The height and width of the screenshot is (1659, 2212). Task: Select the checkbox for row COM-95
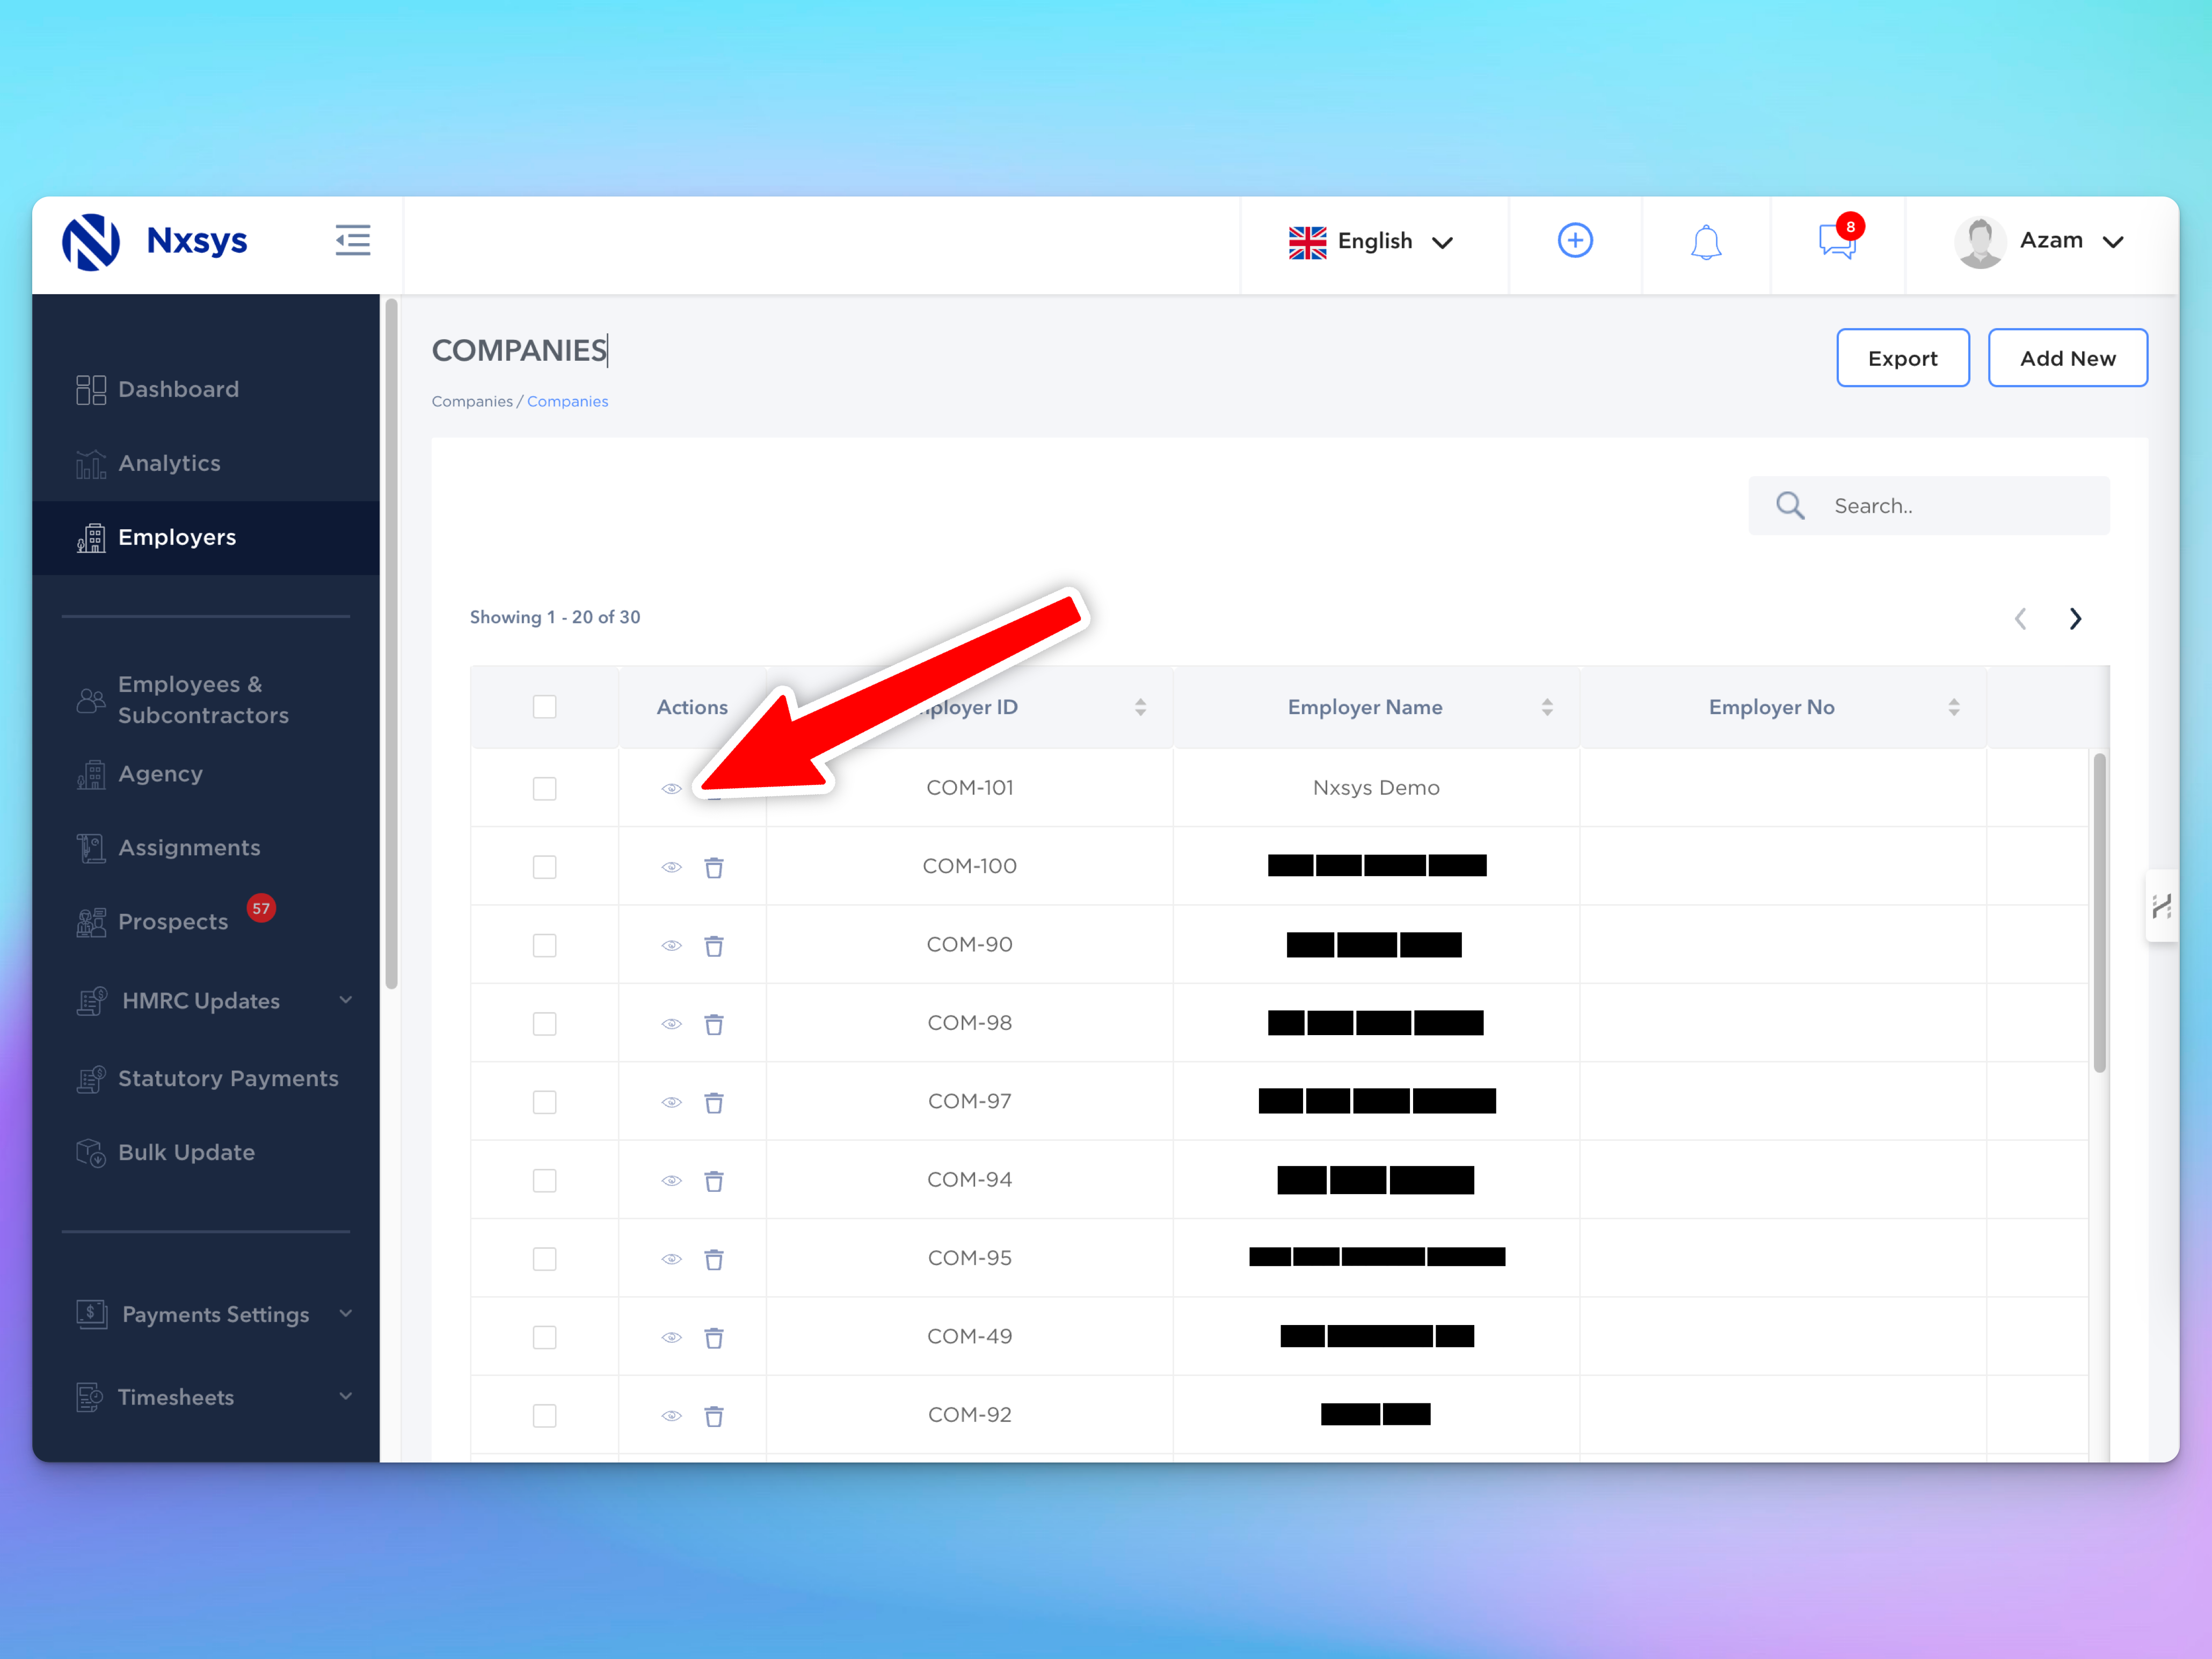tap(544, 1259)
